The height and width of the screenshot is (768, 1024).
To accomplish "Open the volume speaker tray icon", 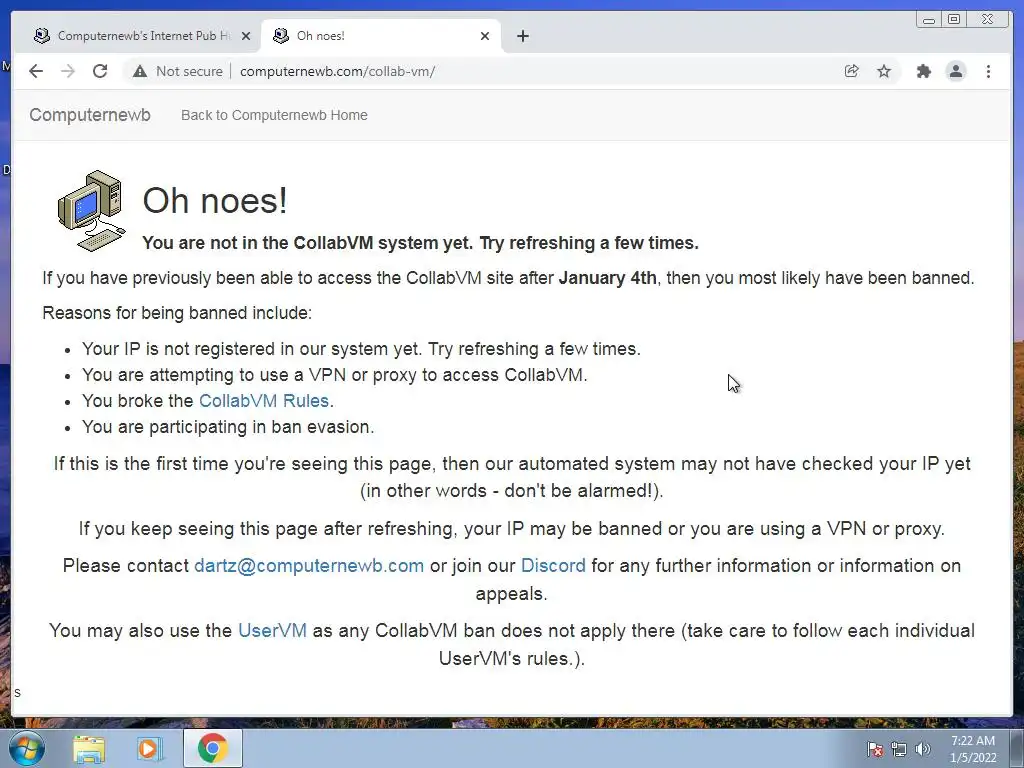I will [923, 749].
